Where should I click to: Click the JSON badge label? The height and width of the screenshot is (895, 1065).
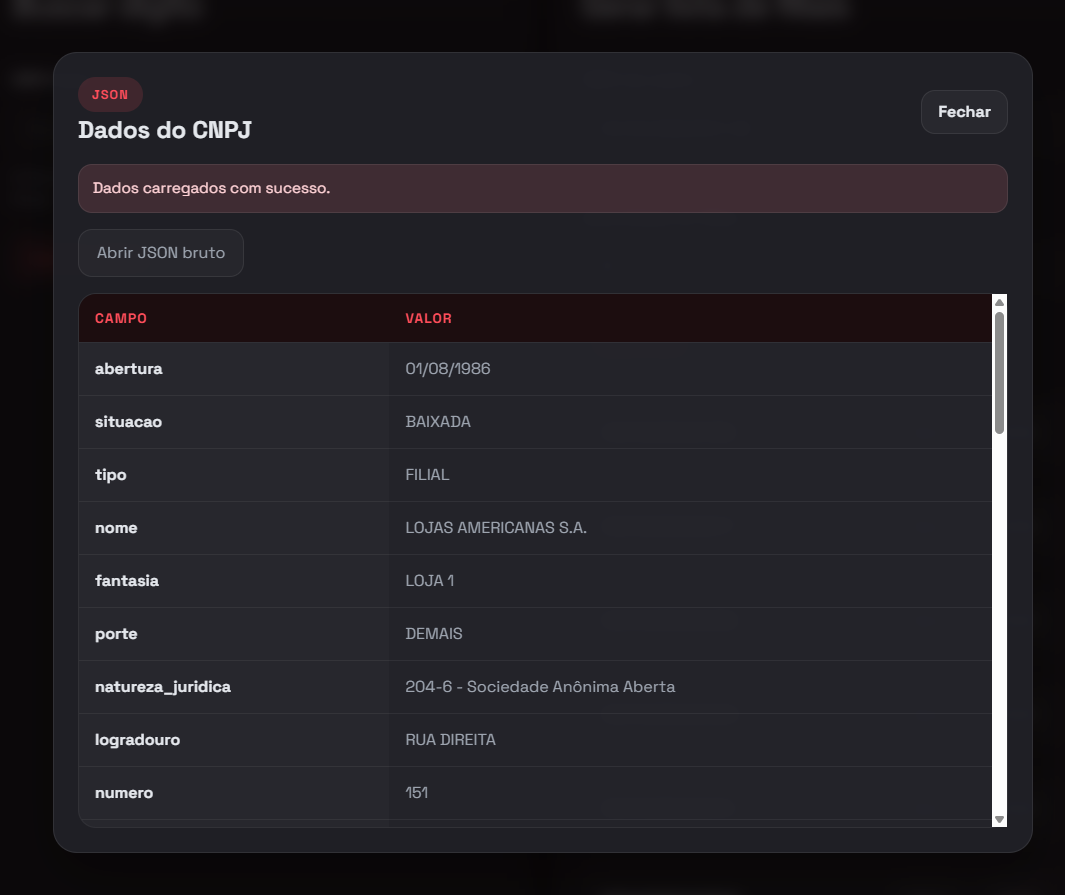(x=110, y=94)
